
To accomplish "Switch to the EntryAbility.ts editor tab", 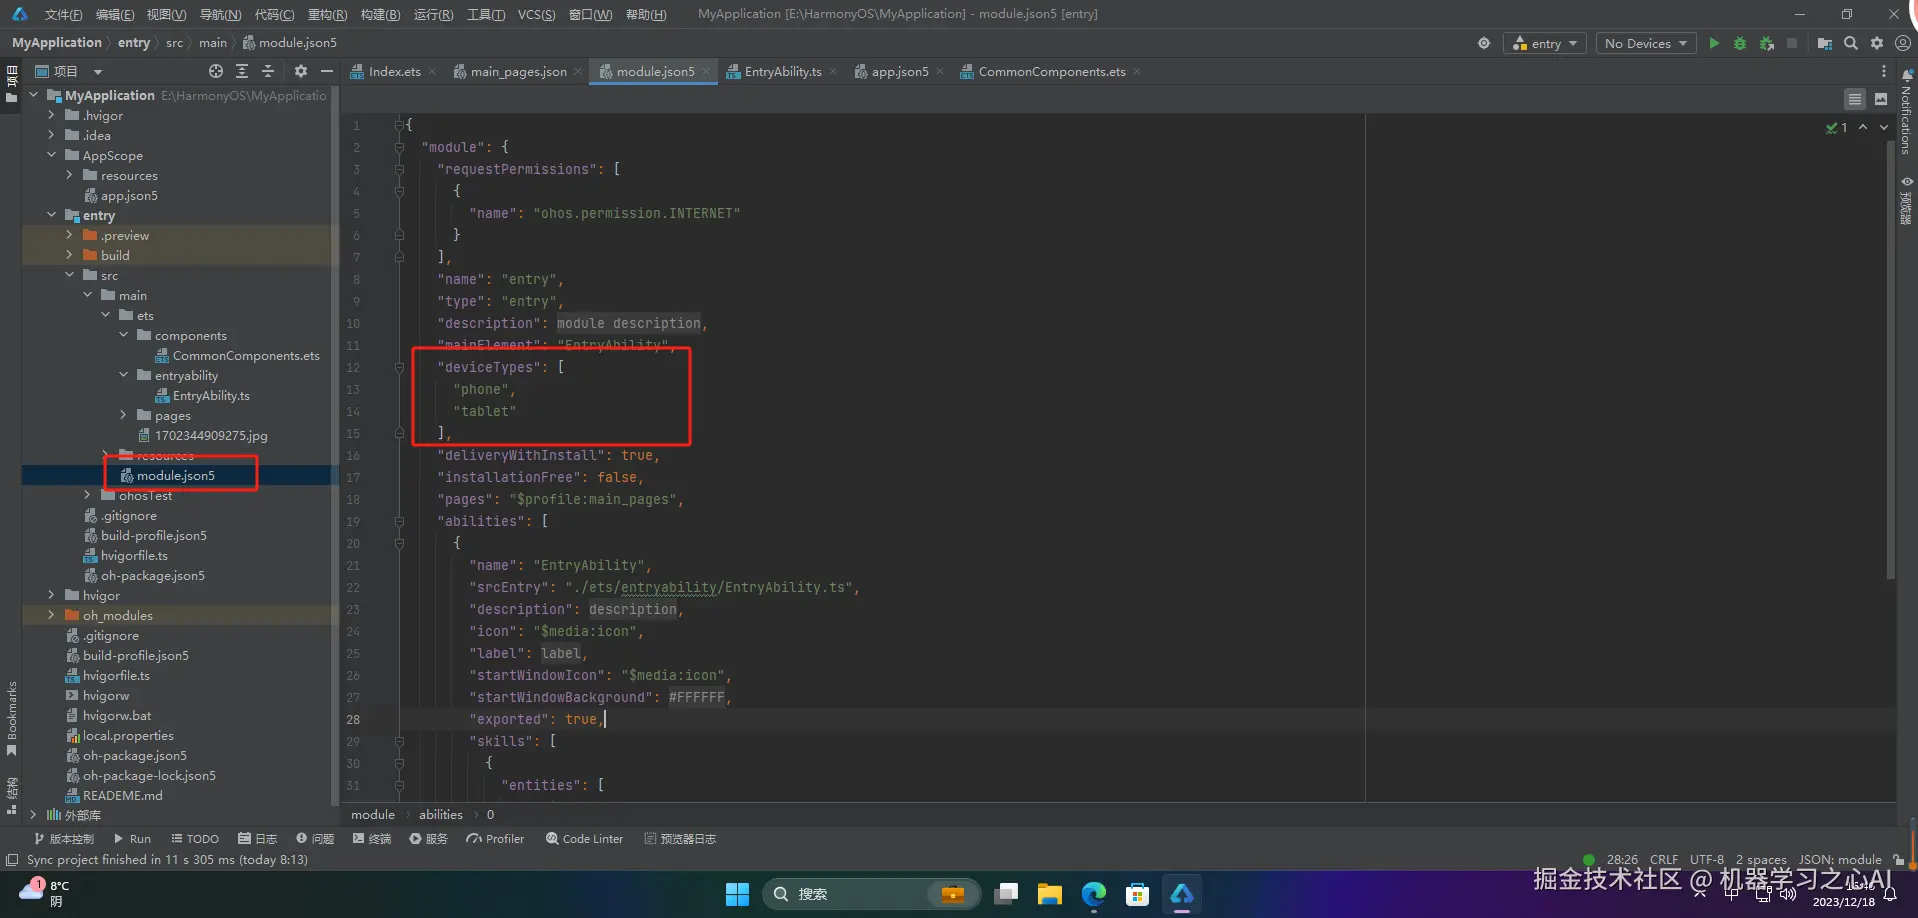I will (x=782, y=71).
